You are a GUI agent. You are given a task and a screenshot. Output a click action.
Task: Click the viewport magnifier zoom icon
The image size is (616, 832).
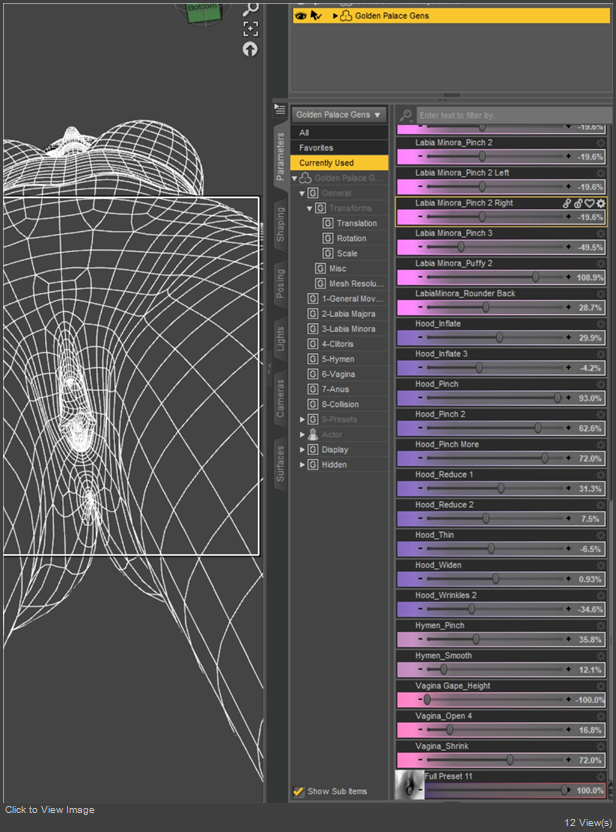(250, 8)
